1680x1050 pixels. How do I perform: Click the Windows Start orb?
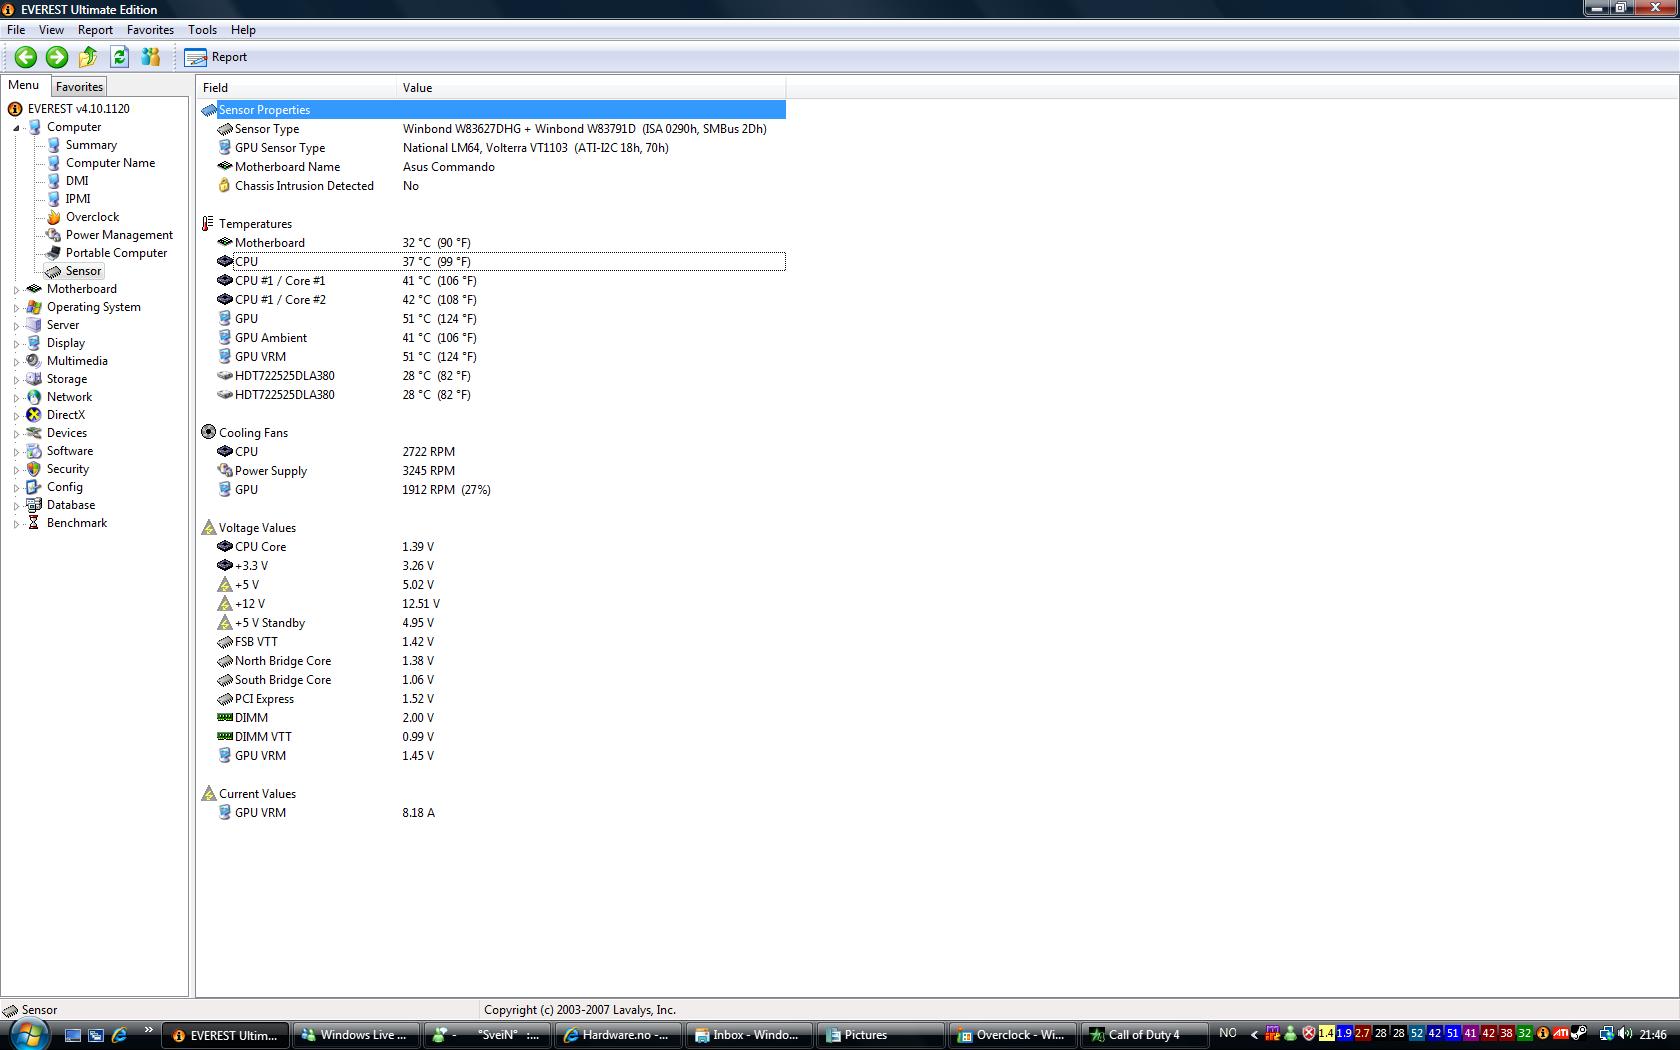[27, 1034]
